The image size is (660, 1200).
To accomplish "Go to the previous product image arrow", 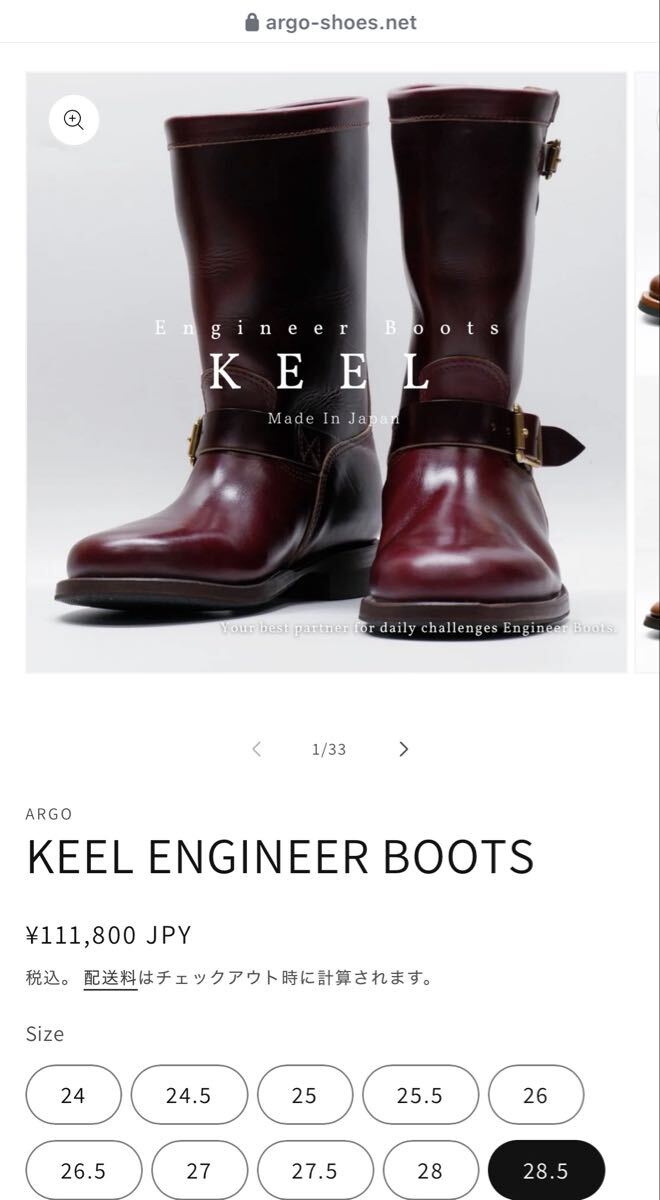I will point(257,749).
